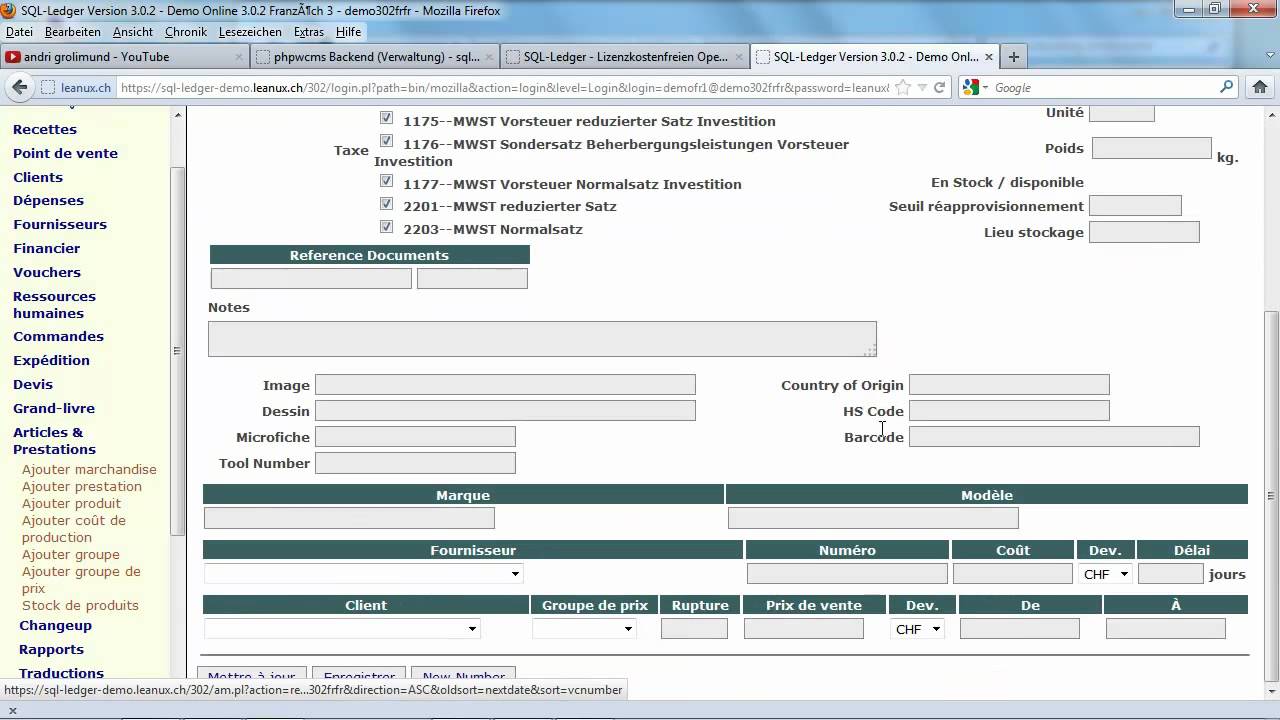Click the Google search magnifier icon
The width and height of the screenshot is (1280, 720).
[1227, 87]
